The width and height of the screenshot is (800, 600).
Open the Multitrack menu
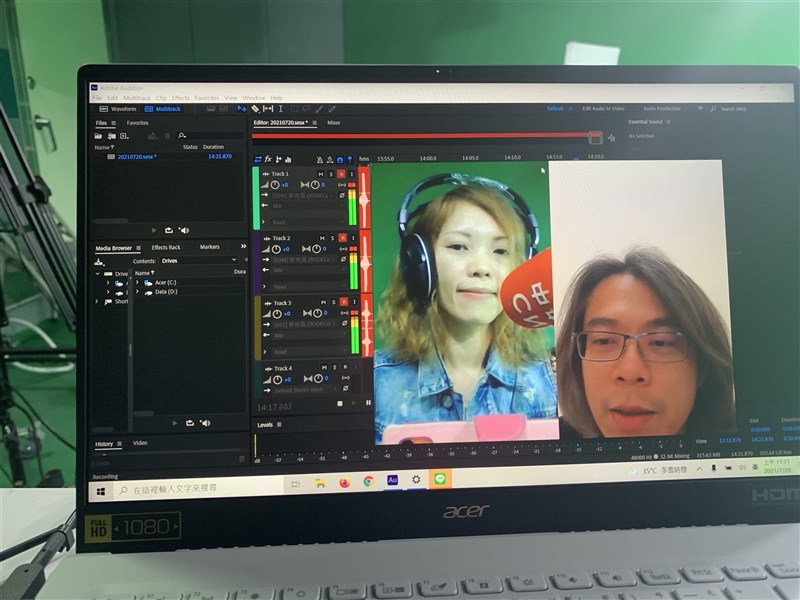(137, 97)
